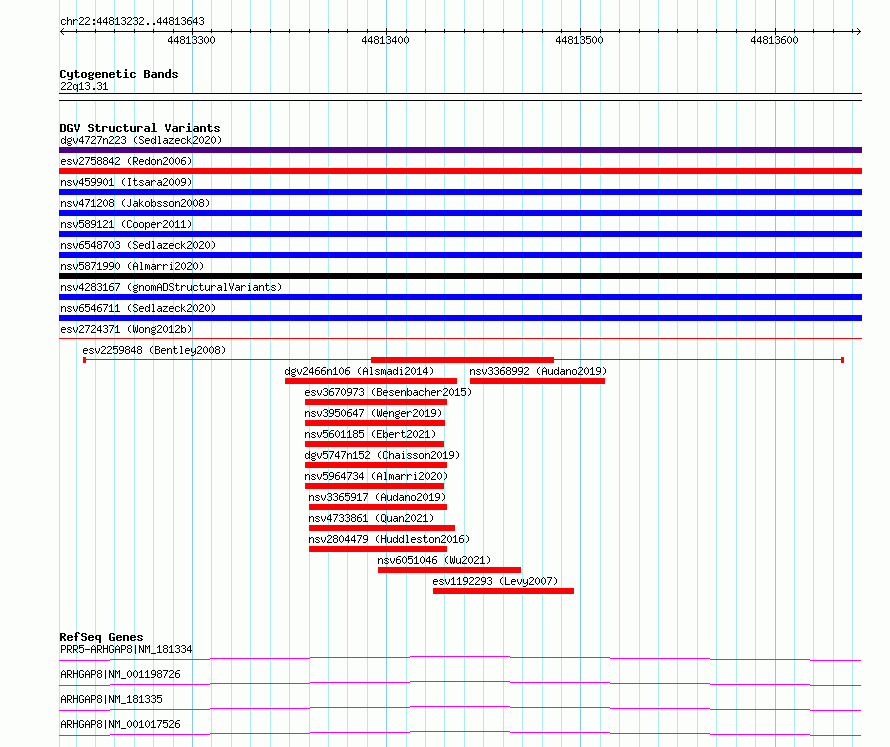Click the thick red segment of esv2259848
The width and height of the screenshot is (890, 747).
click(x=462, y=360)
